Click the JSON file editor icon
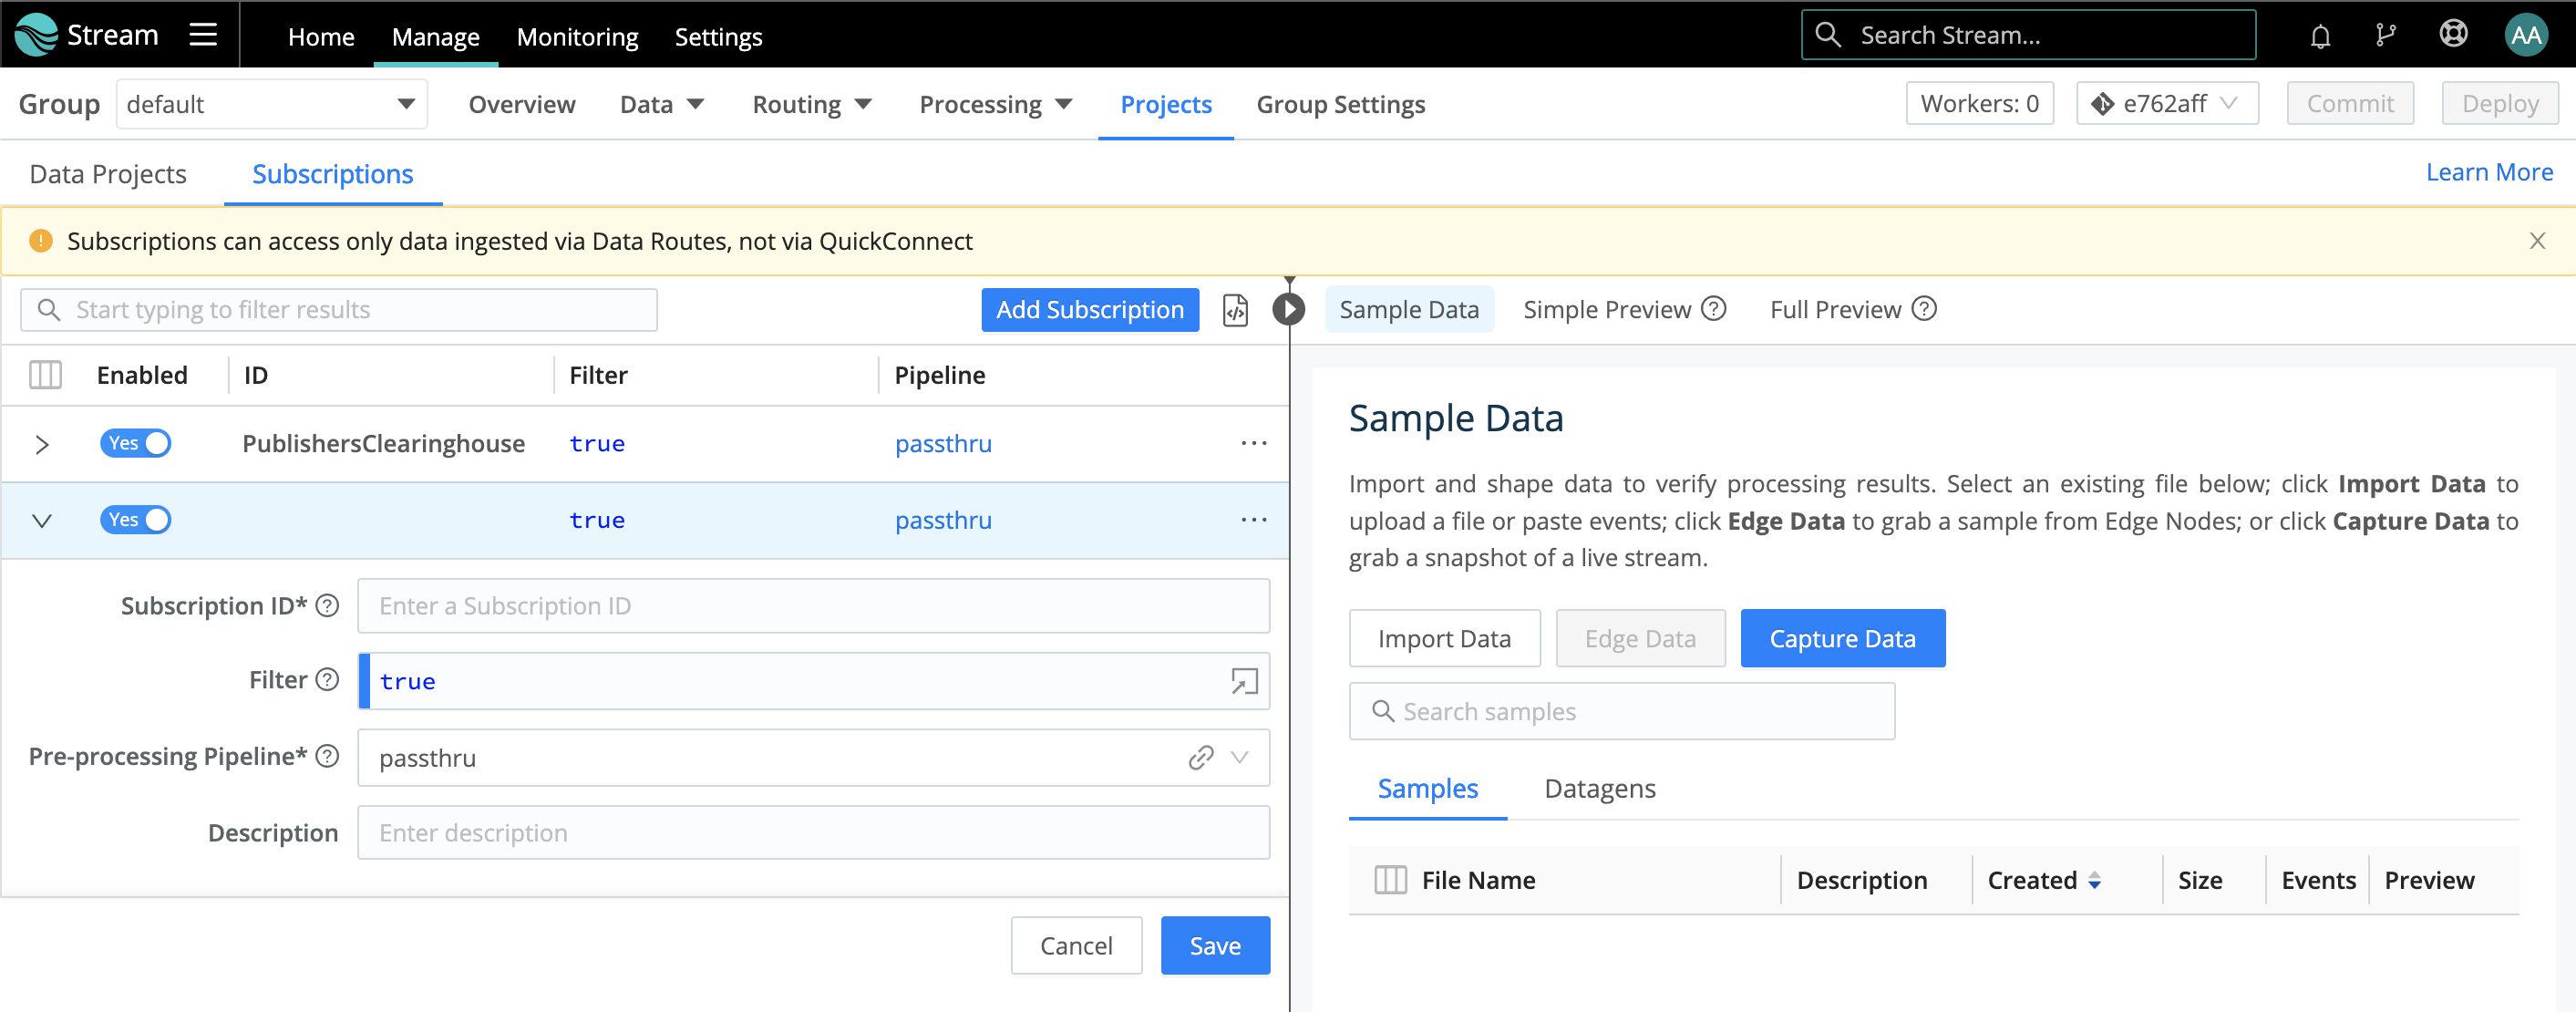The width and height of the screenshot is (2576, 1012). (1235, 310)
